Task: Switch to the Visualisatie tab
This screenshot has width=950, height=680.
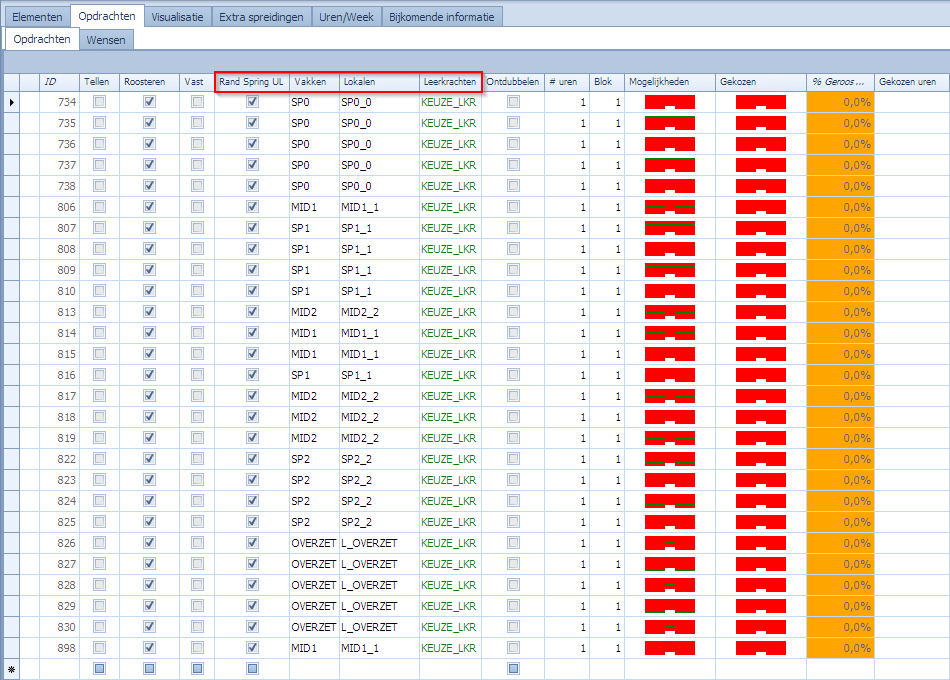Action: tap(178, 17)
